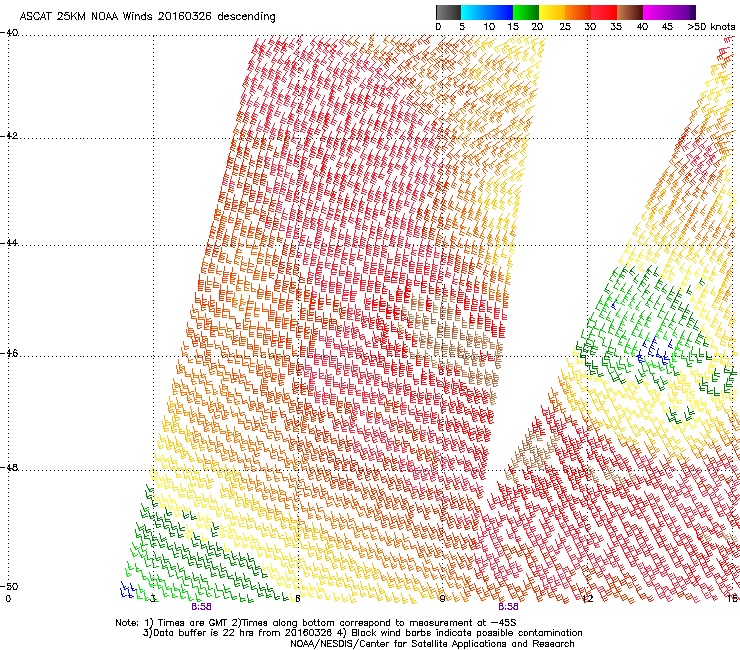
Task: Pick the brown 35–40 knots legend segment
Action: 630,12
